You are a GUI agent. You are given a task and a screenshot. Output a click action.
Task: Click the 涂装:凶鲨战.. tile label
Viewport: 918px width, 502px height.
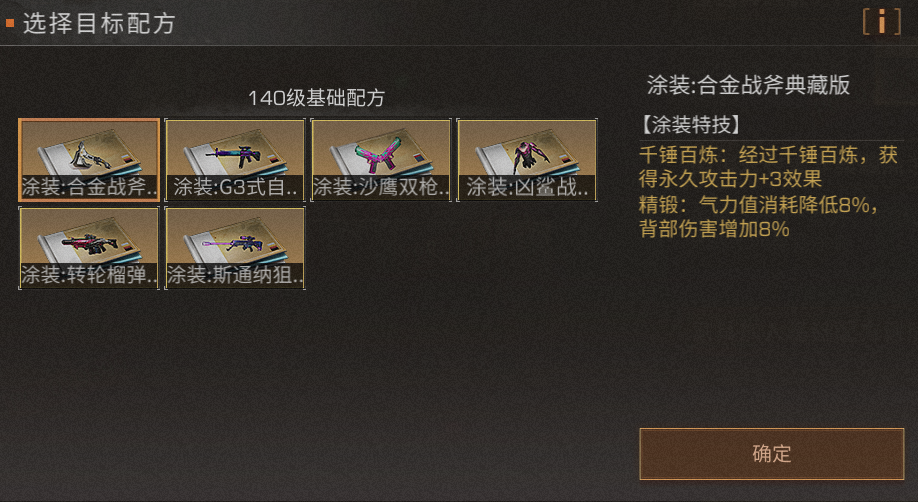(527, 187)
